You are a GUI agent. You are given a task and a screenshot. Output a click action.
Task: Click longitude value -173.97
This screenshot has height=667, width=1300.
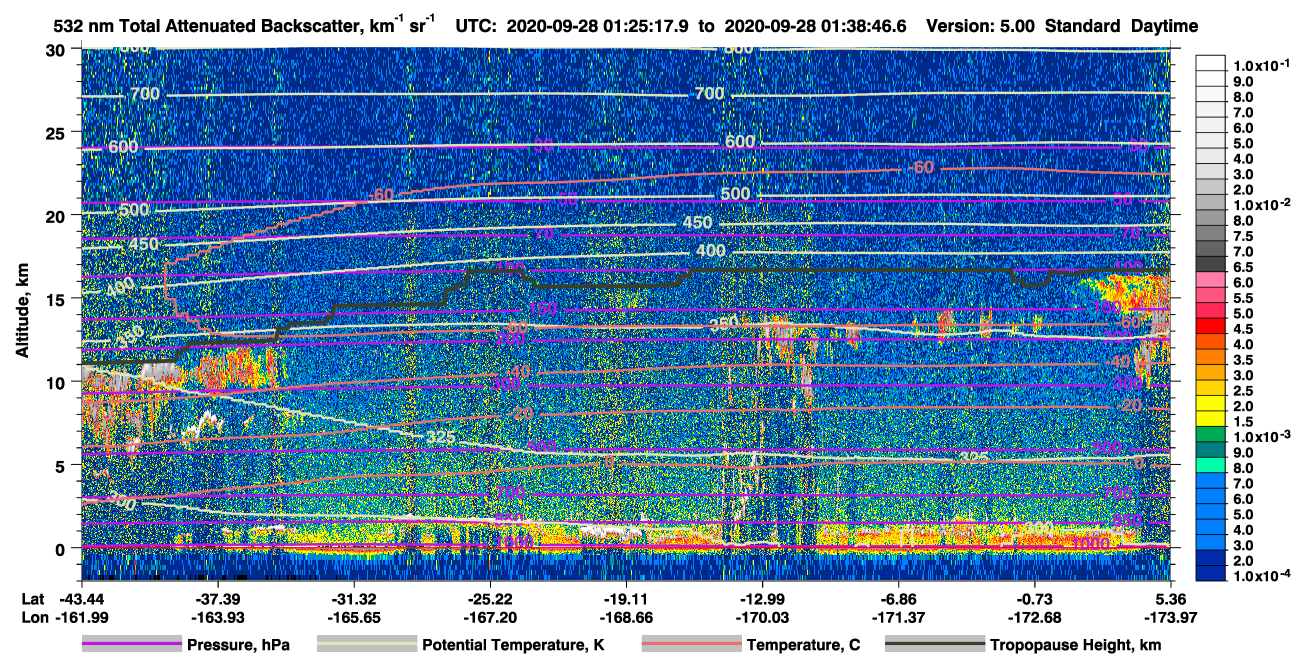[1172, 618]
